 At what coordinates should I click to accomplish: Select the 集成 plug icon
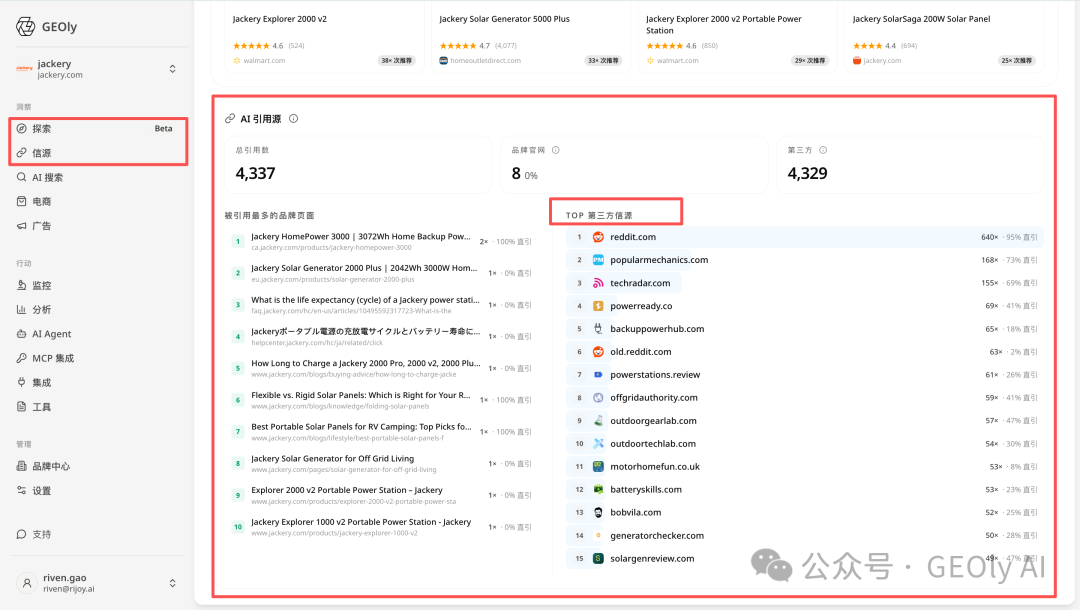click(x=21, y=382)
